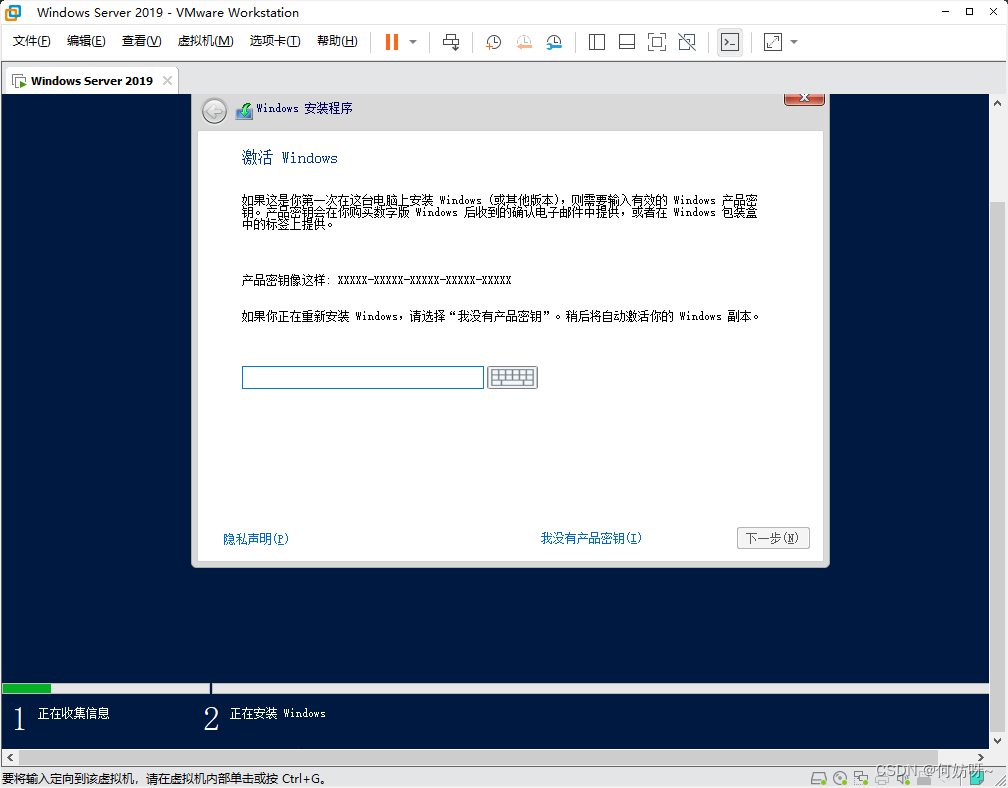Minimize the VMware Workstation window
This screenshot has height=788, width=1008.
tap(945, 12)
